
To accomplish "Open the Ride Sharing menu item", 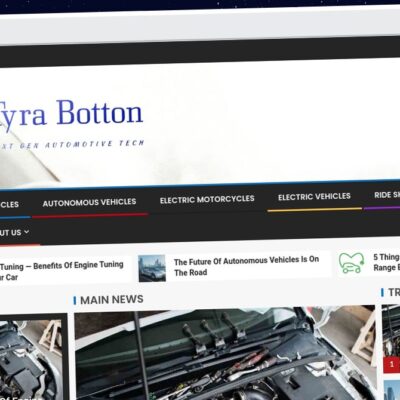I will (387, 195).
